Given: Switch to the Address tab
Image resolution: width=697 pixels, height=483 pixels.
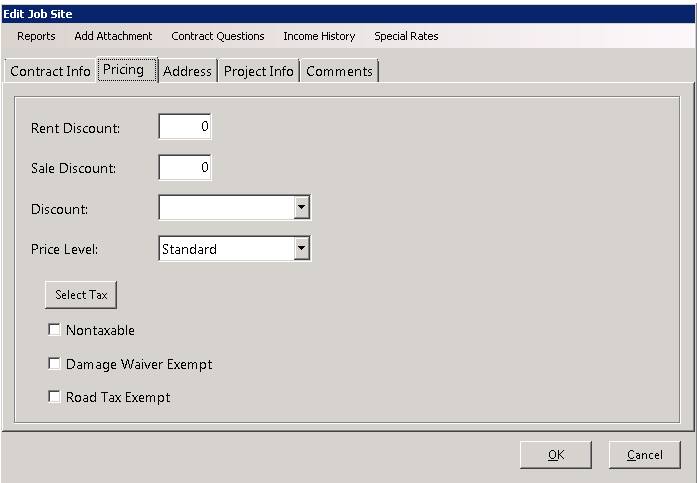Looking at the screenshot, I should pyautogui.click(x=187, y=71).
